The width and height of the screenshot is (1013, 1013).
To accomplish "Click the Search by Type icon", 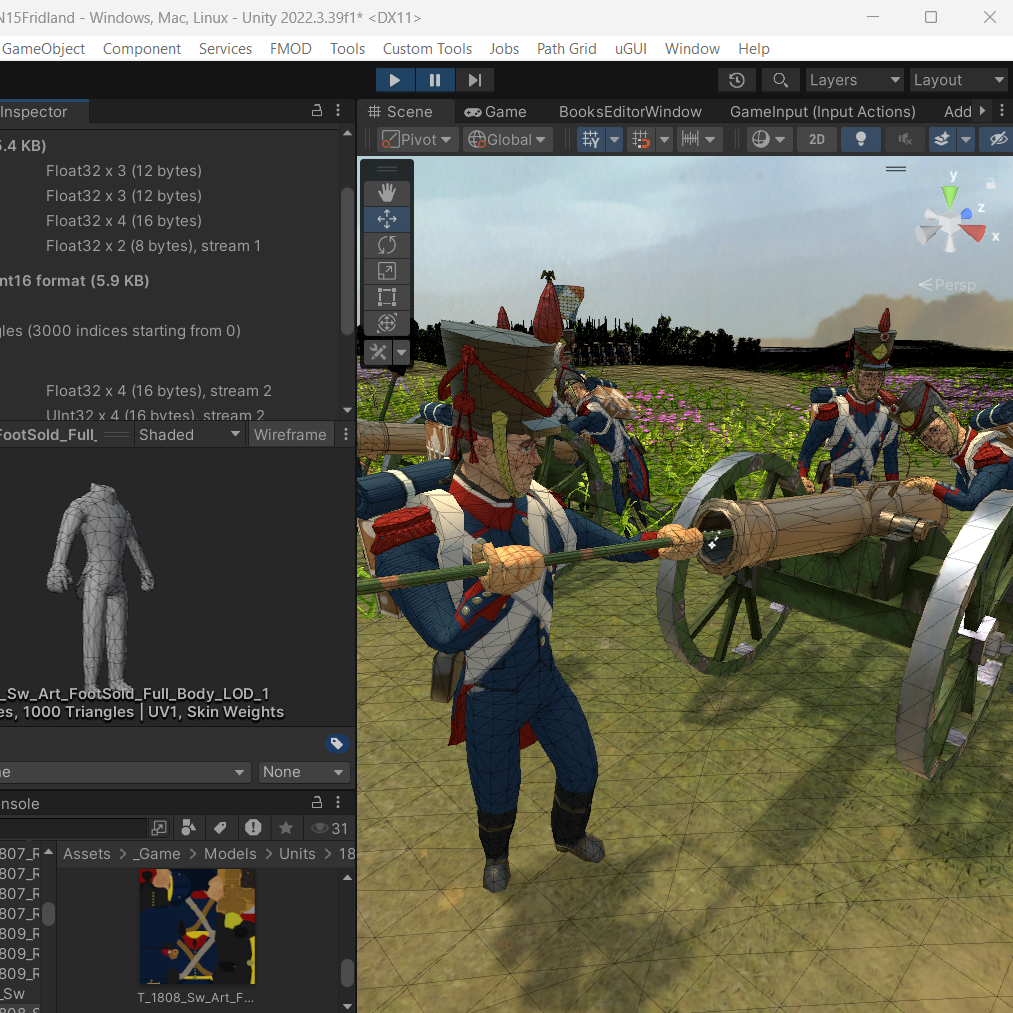I will [x=189, y=828].
